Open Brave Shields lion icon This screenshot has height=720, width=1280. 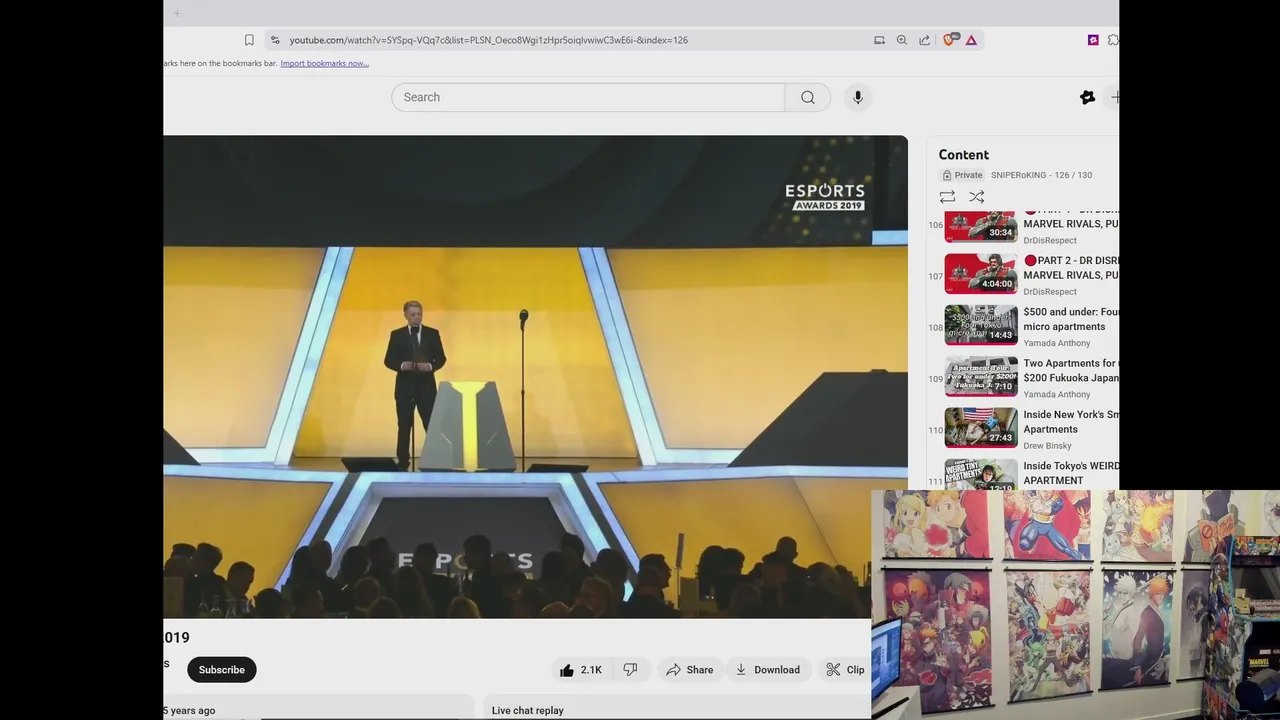point(950,40)
